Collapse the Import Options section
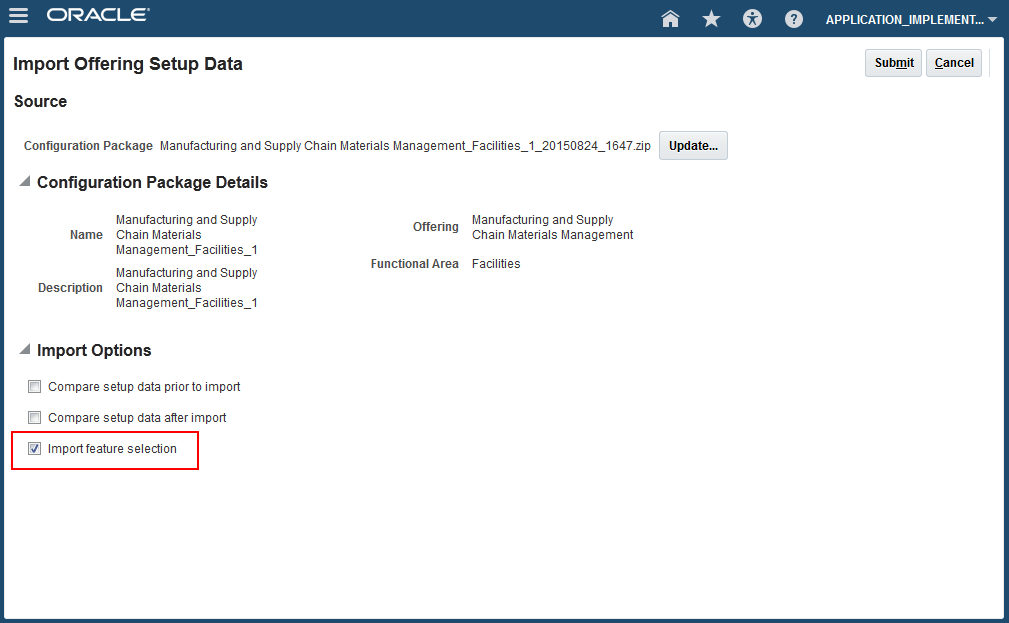Viewport: 1009px width, 623px height. click(25, 349)
